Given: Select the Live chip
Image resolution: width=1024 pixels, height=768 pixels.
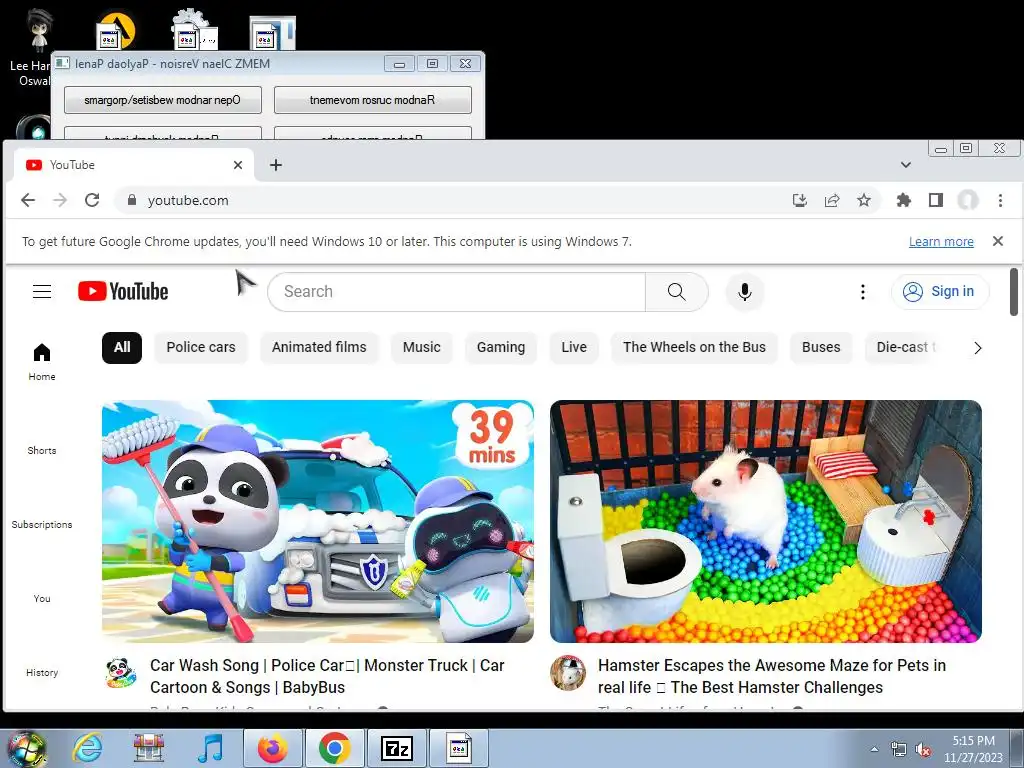Looking at the screenshot, I should [x=573, y=347].
